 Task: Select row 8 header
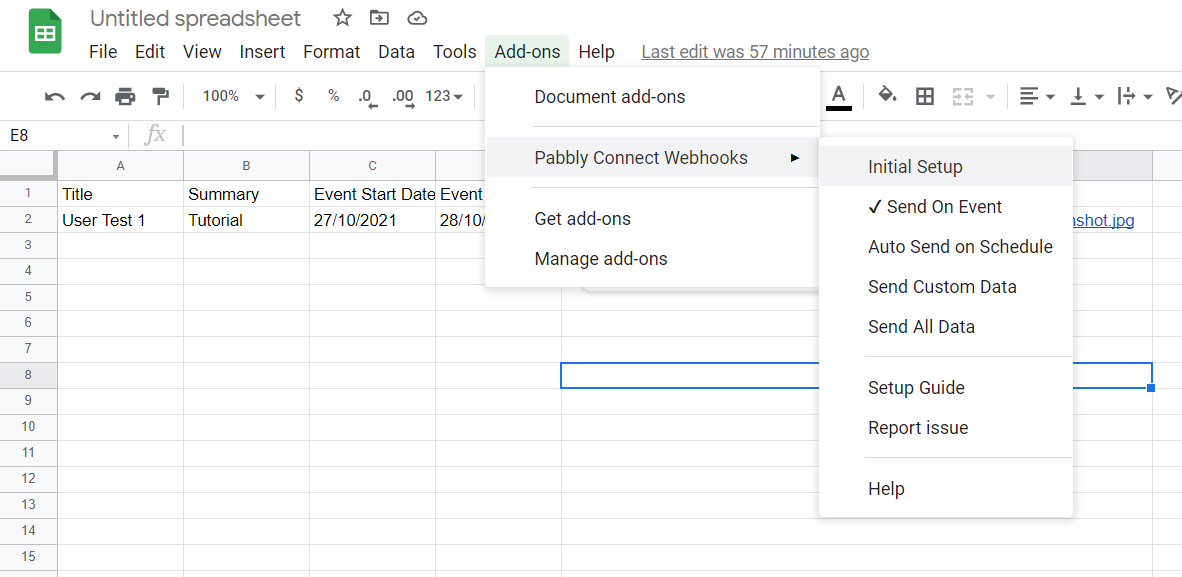(29, 375)
